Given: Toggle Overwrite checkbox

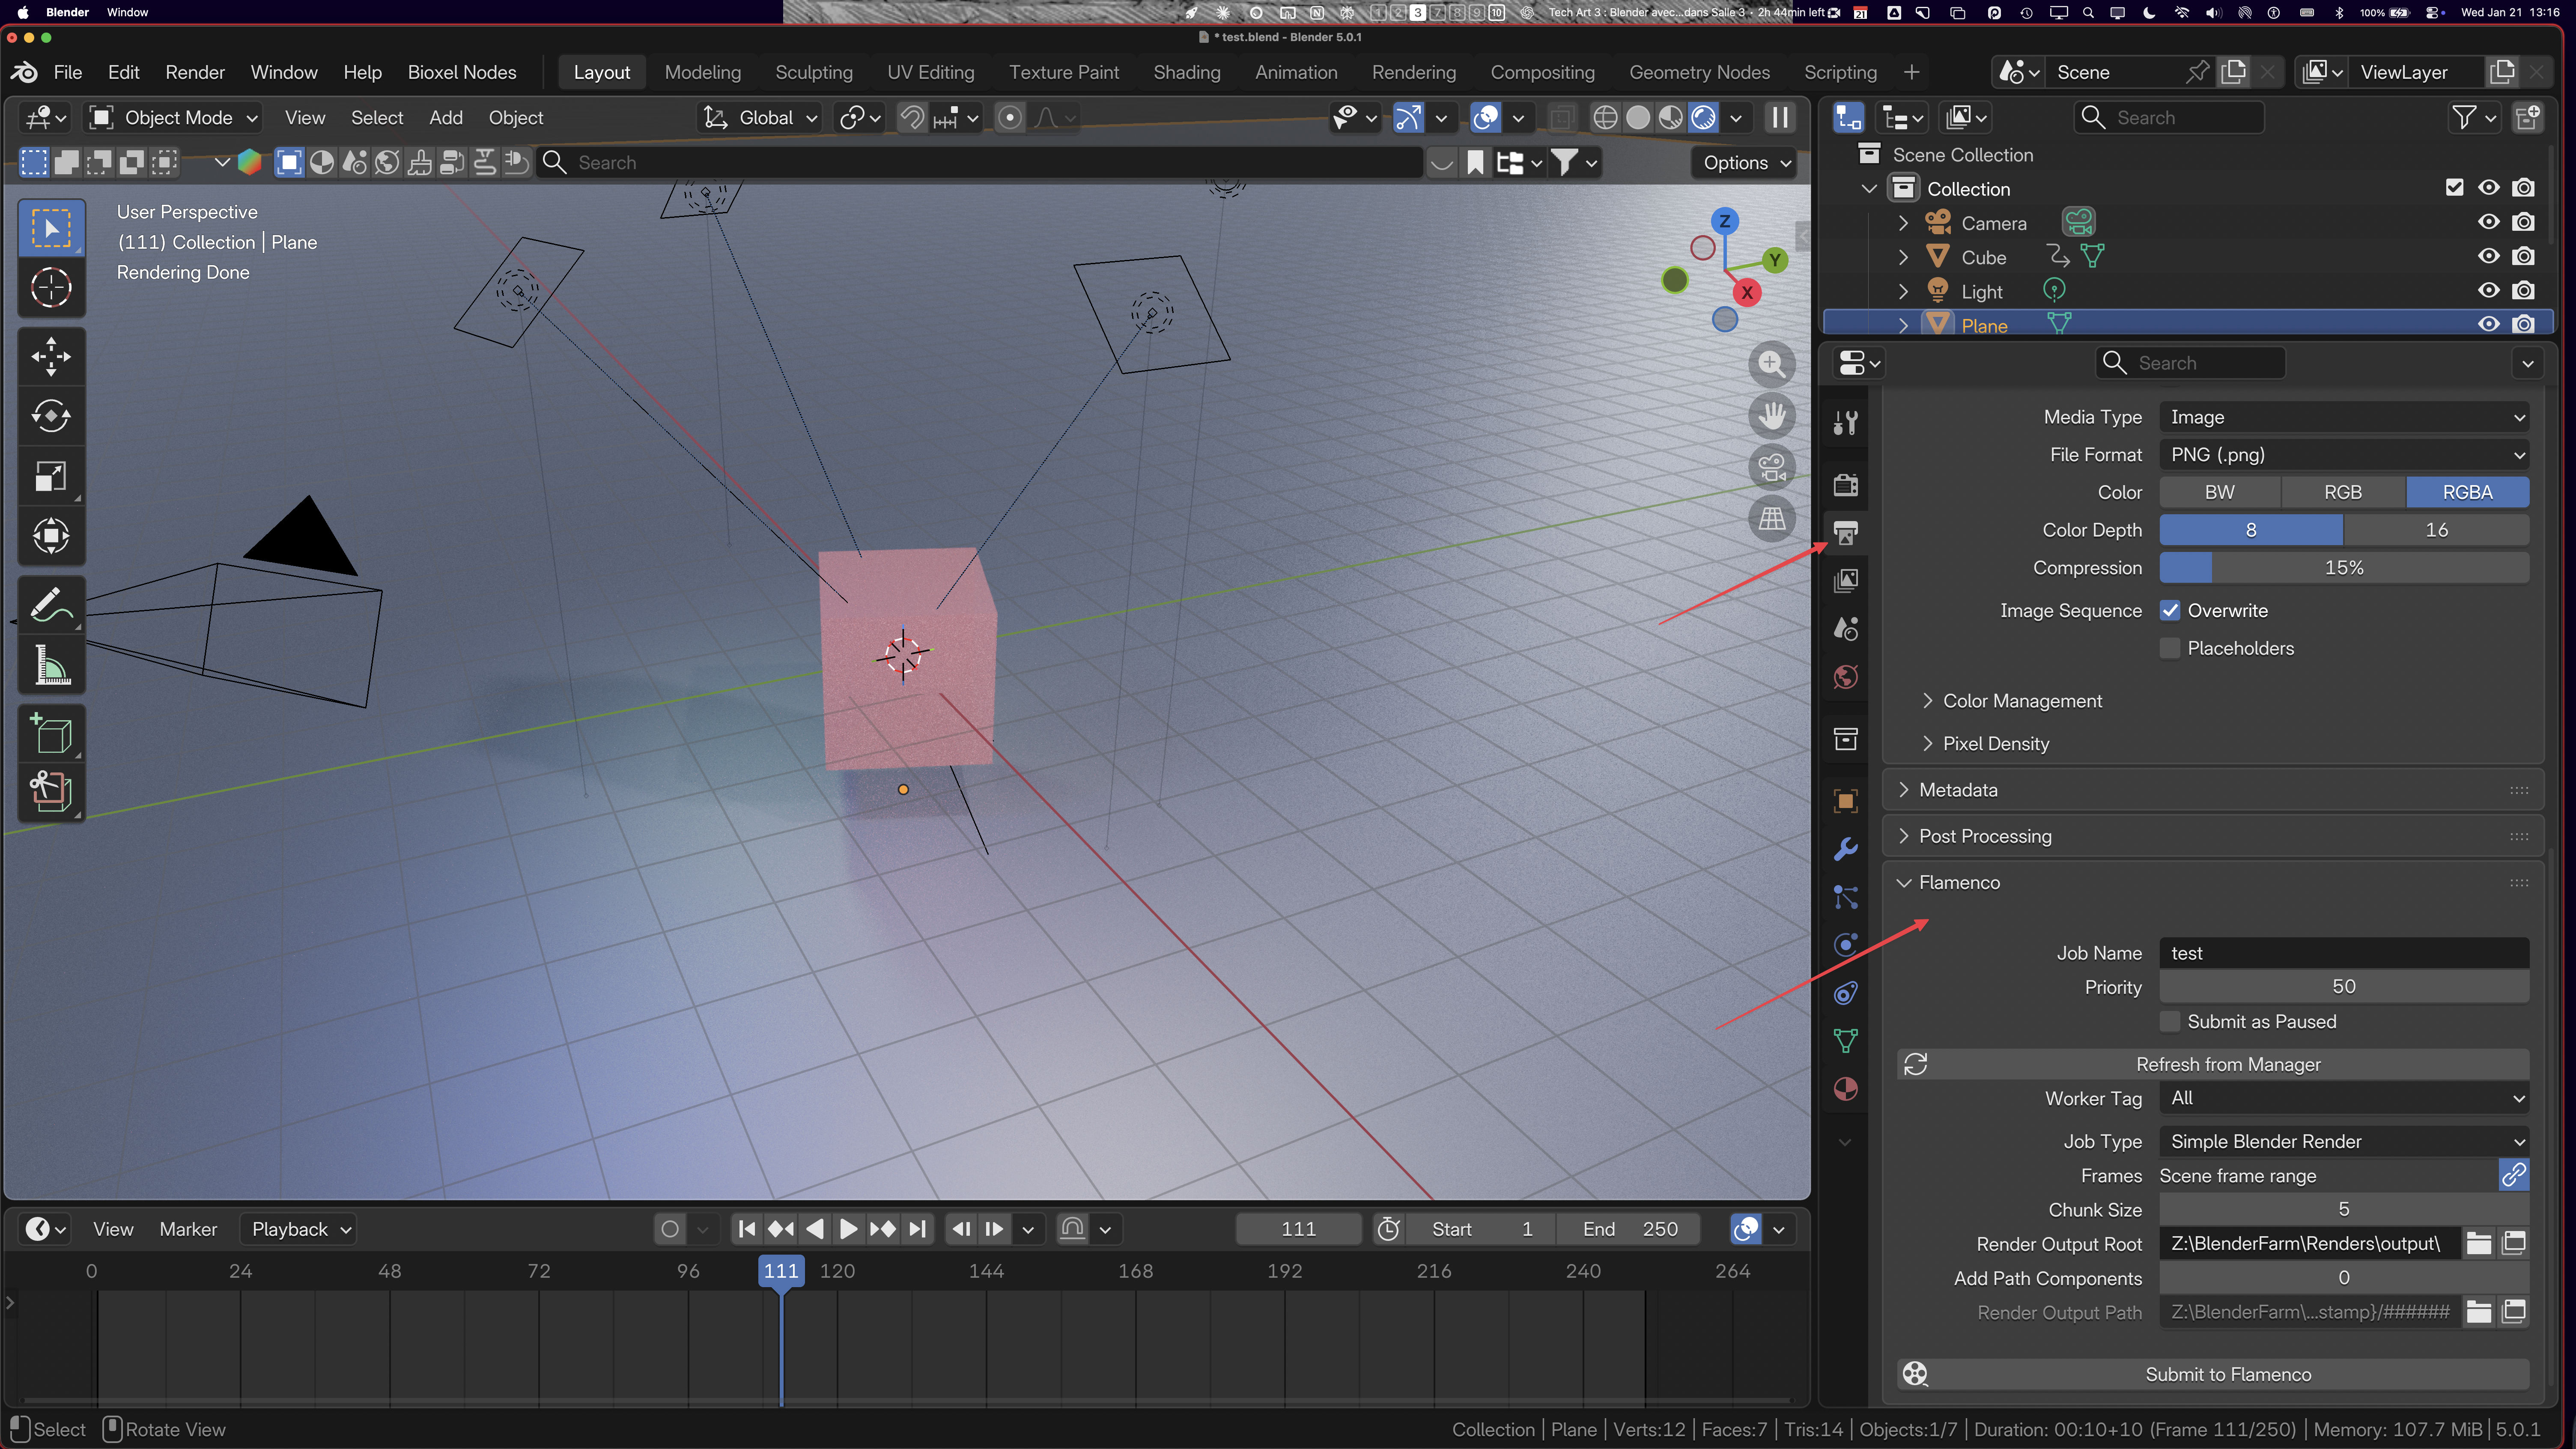Looking at the screenshot, I should [2170, 611].
